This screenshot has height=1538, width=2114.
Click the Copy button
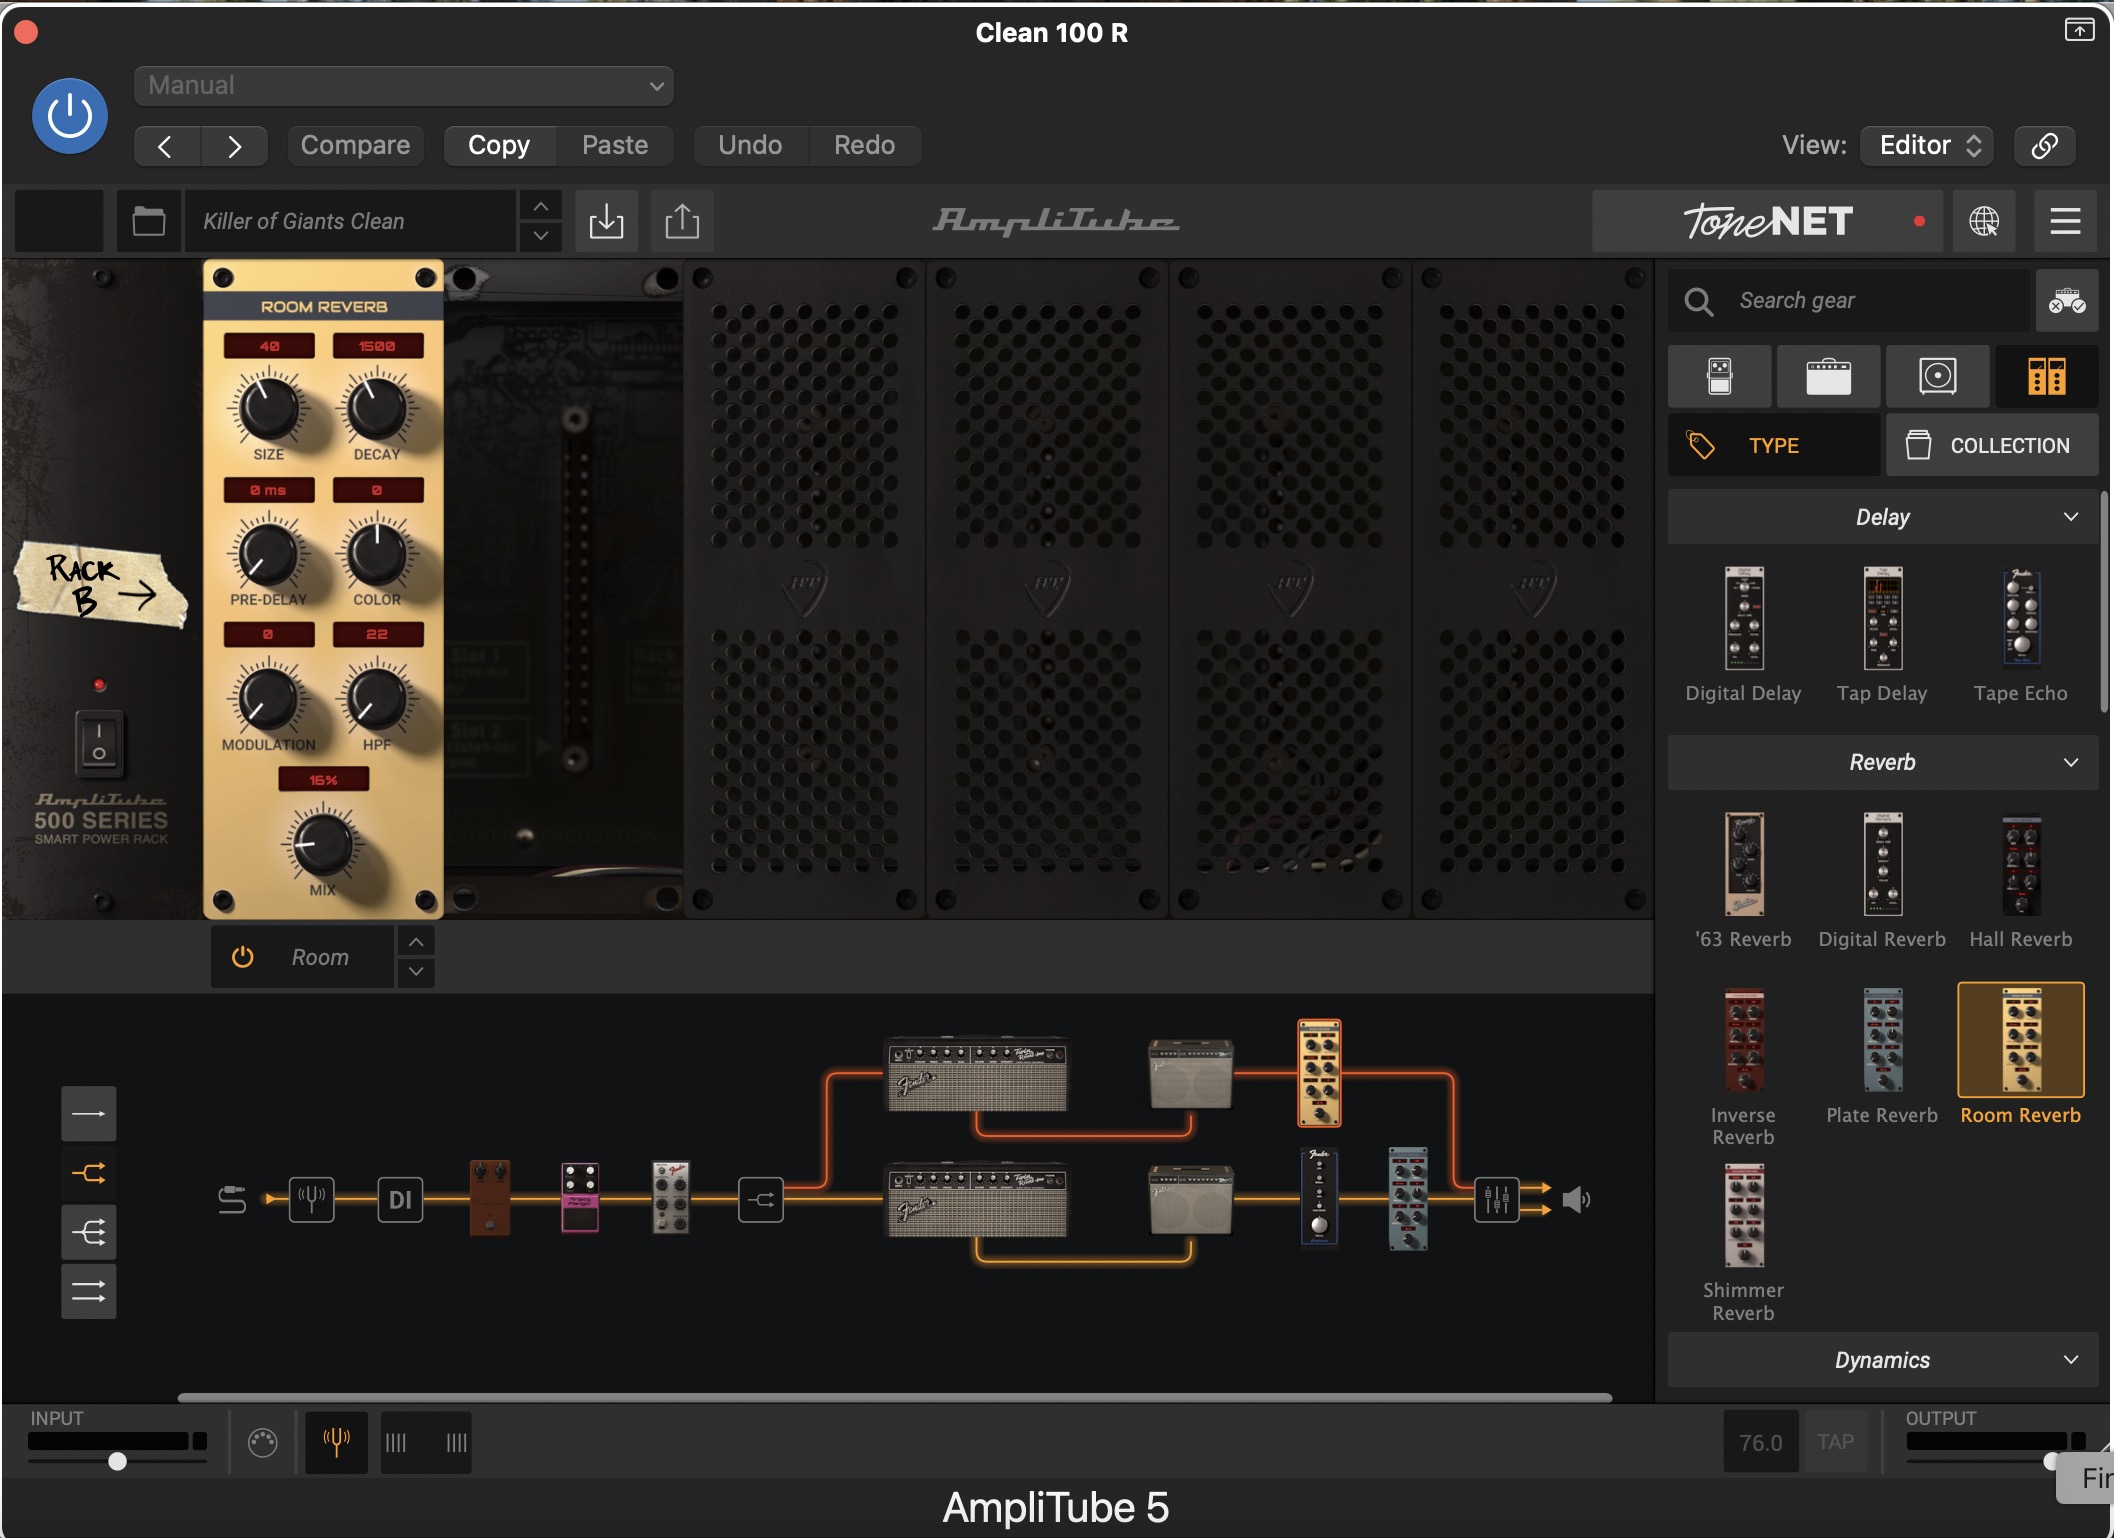tap(499, 146)
